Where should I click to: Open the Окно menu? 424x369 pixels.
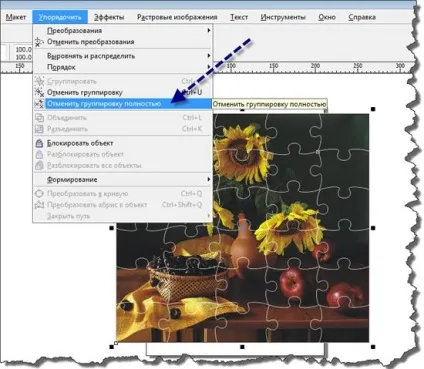pos(327,17)
